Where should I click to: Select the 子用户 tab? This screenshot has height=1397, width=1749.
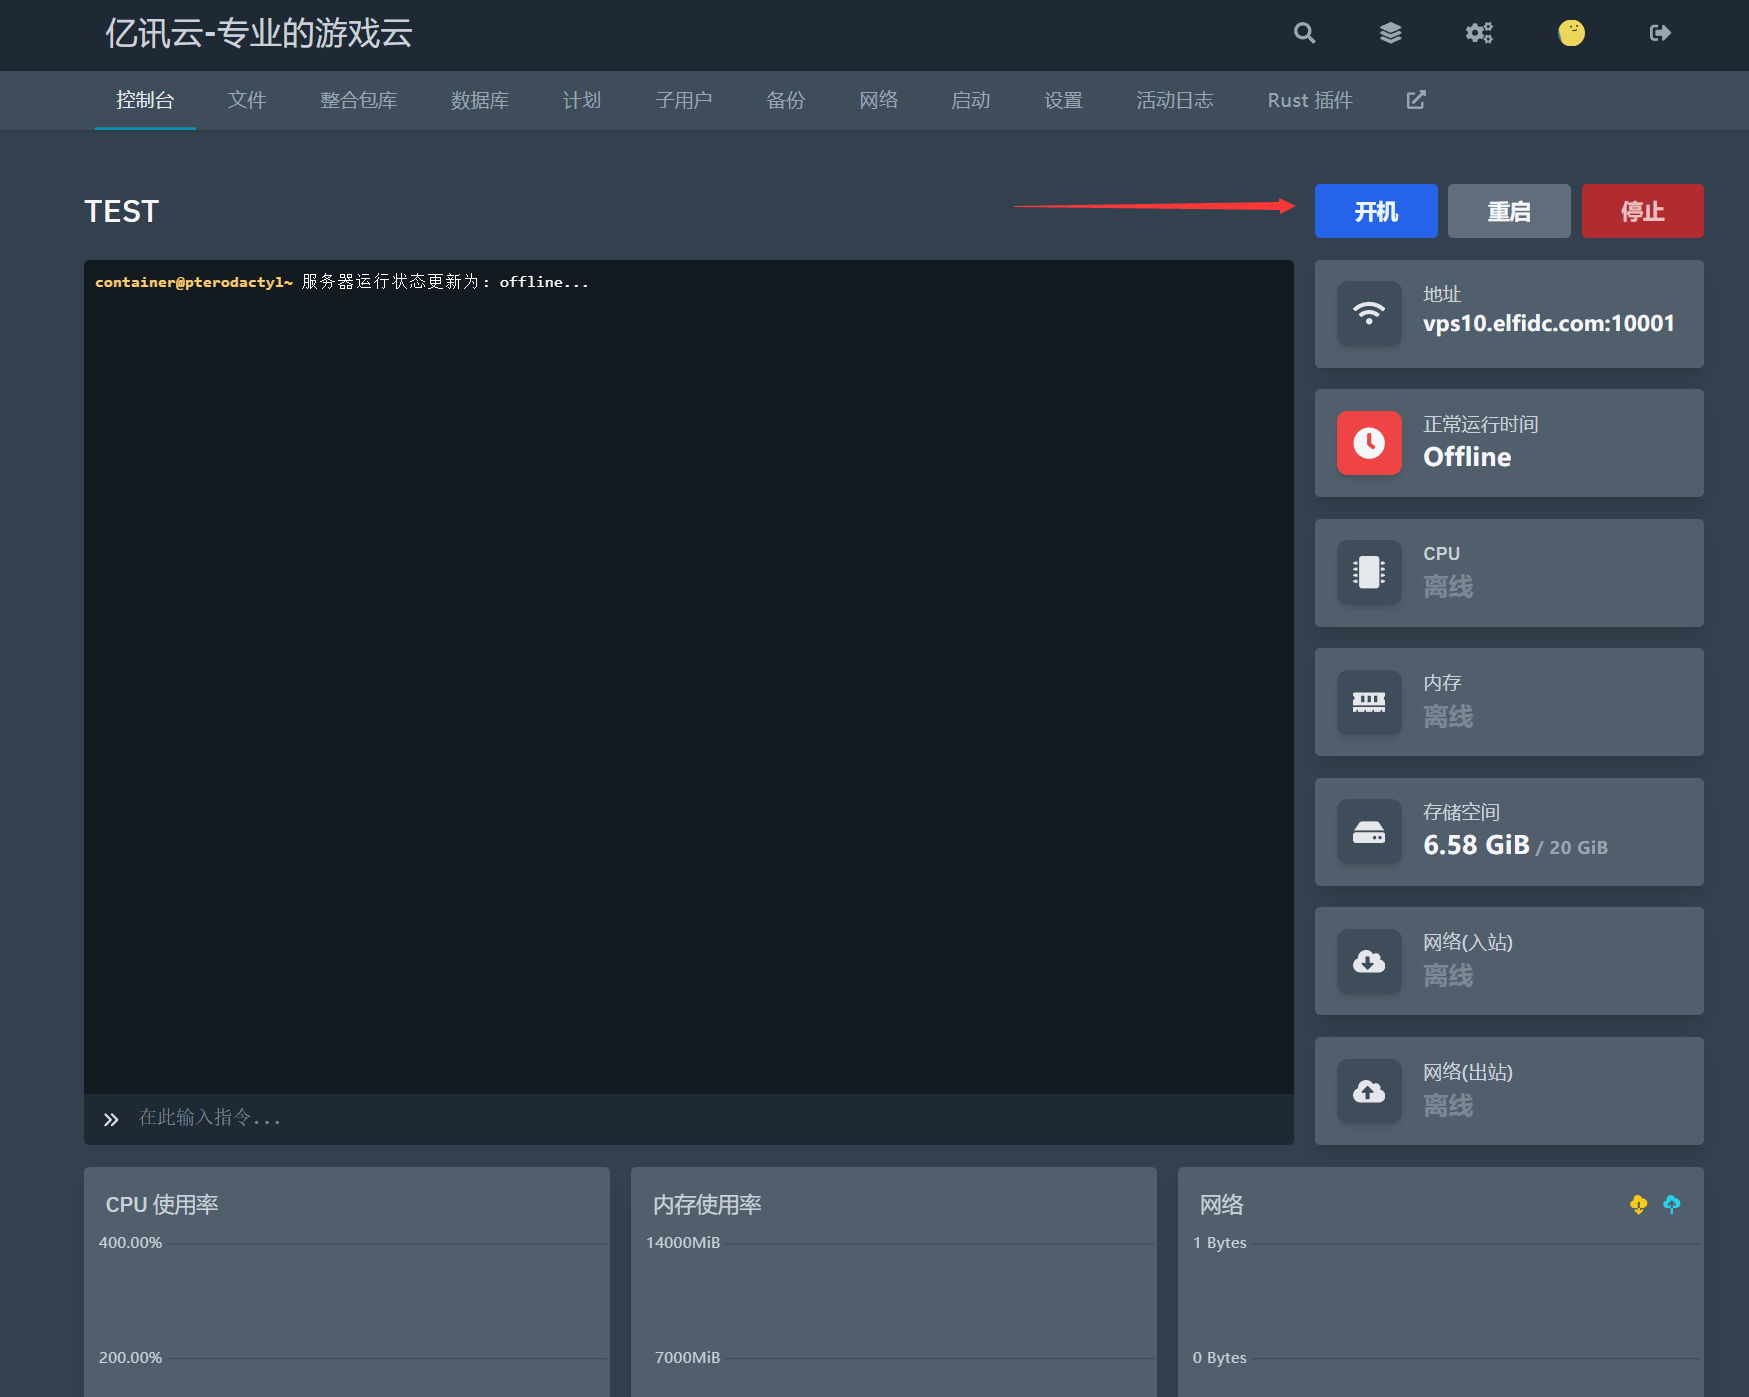[x=684, y=100]
